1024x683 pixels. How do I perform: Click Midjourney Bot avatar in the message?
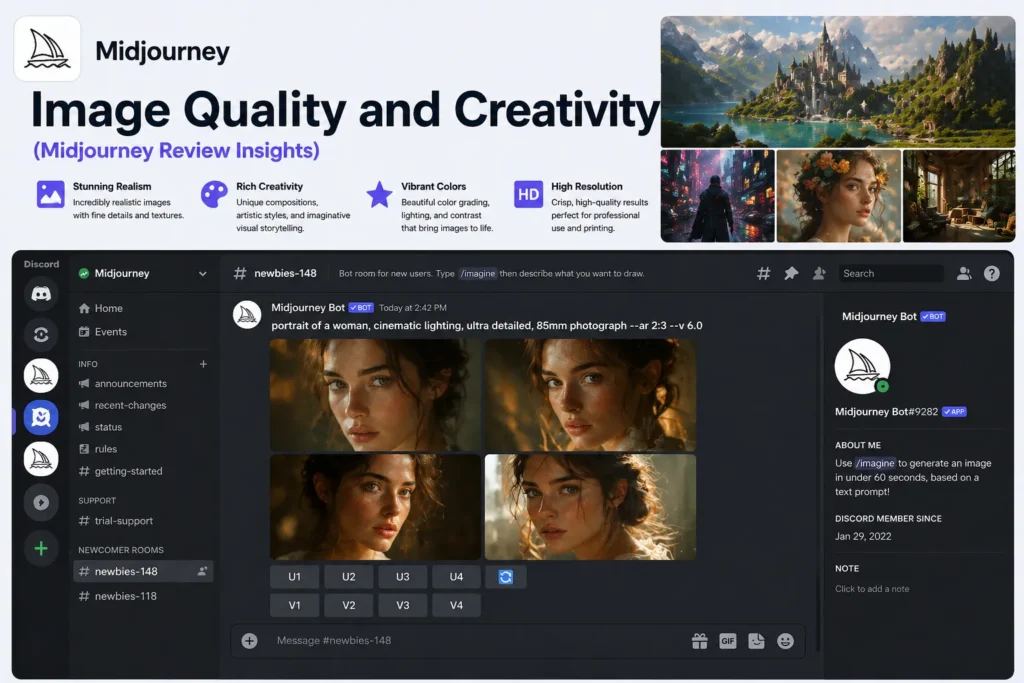point(247,315)
